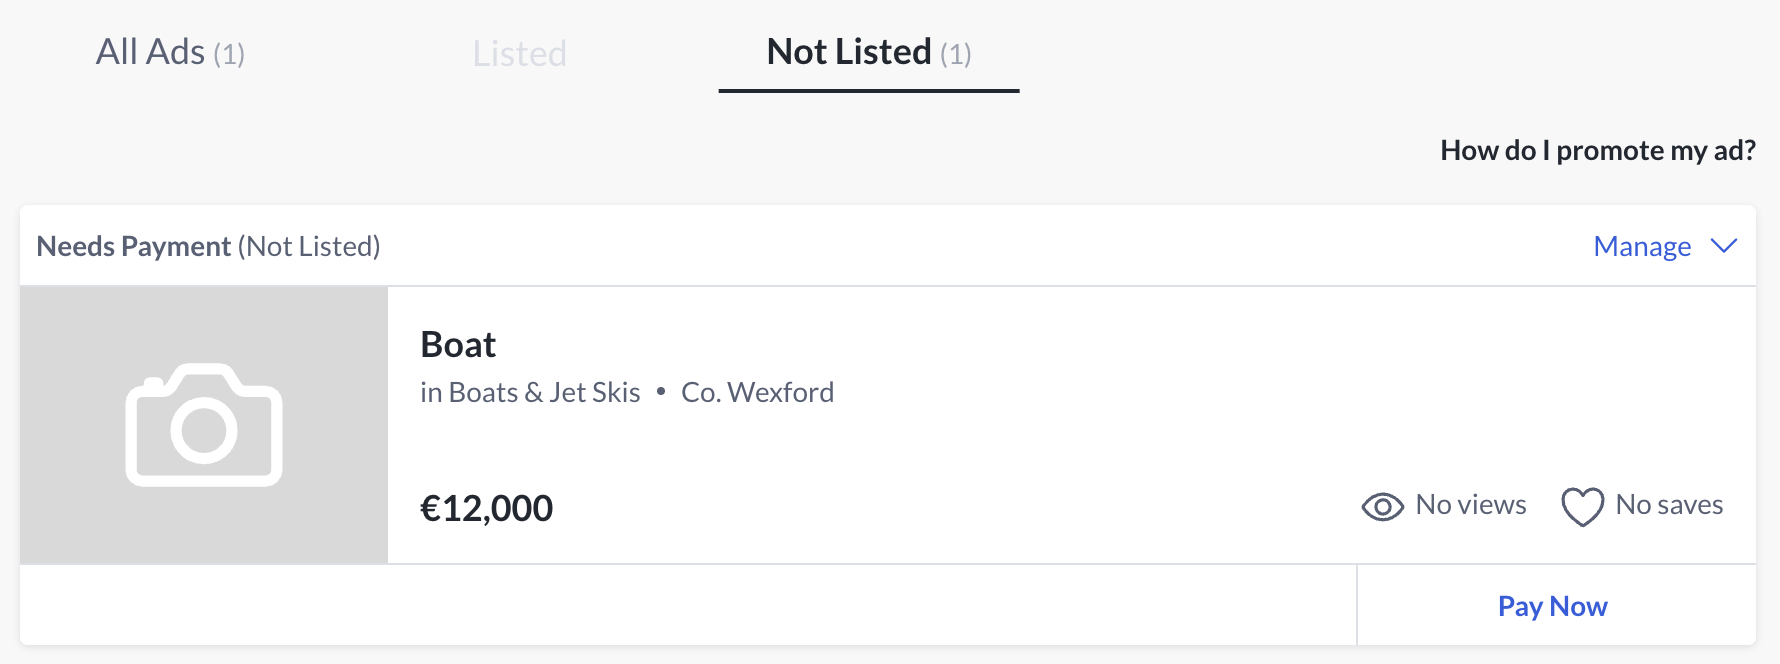Click the 'in Boats & Jet Skis' category text
This screenshot has width=1780, height=664.
pyautogui.click(x=530, y=392)
